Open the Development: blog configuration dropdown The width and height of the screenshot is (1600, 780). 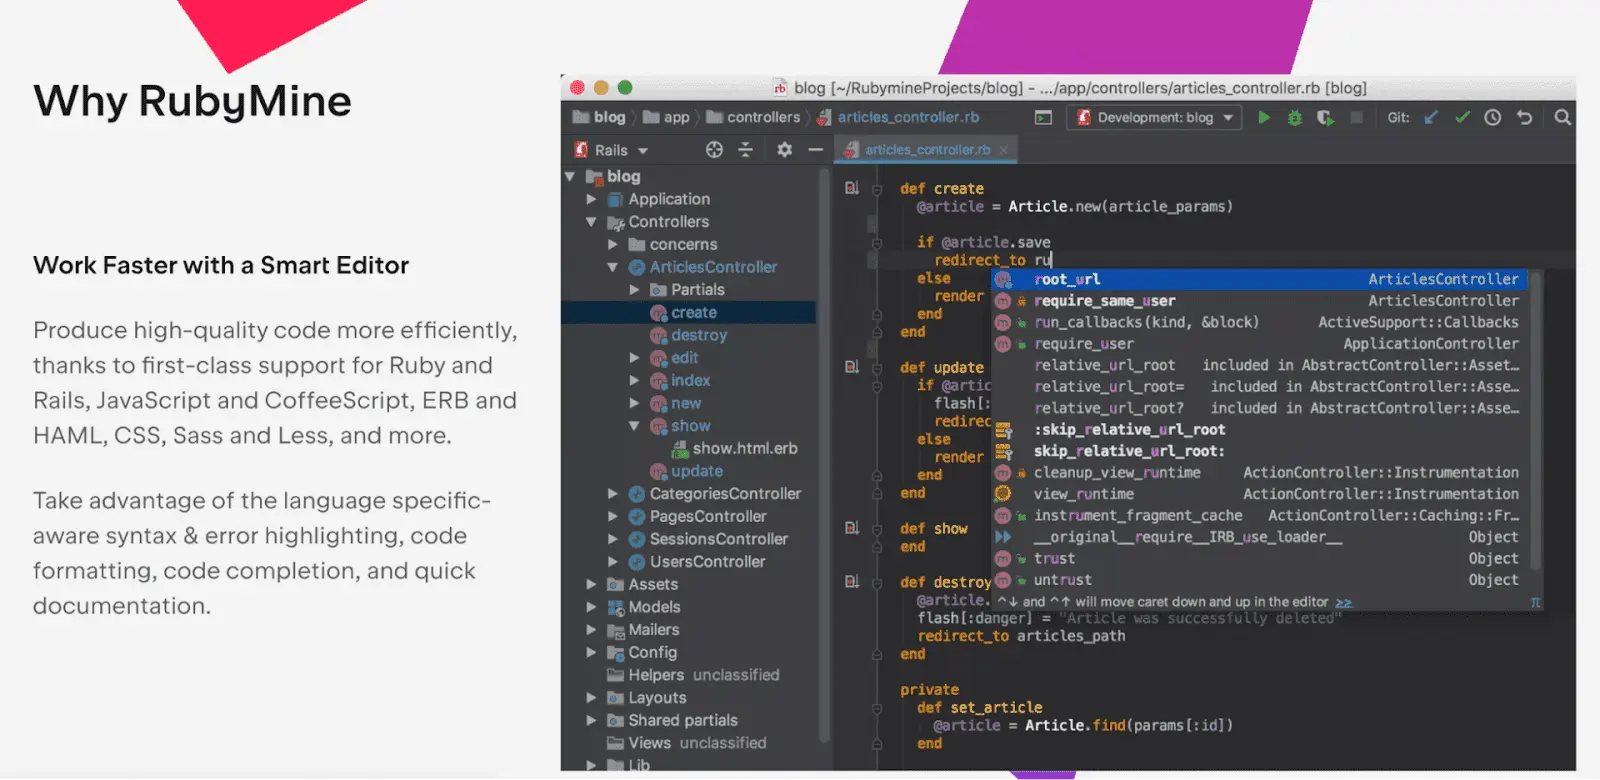[x=1155, y=118]
